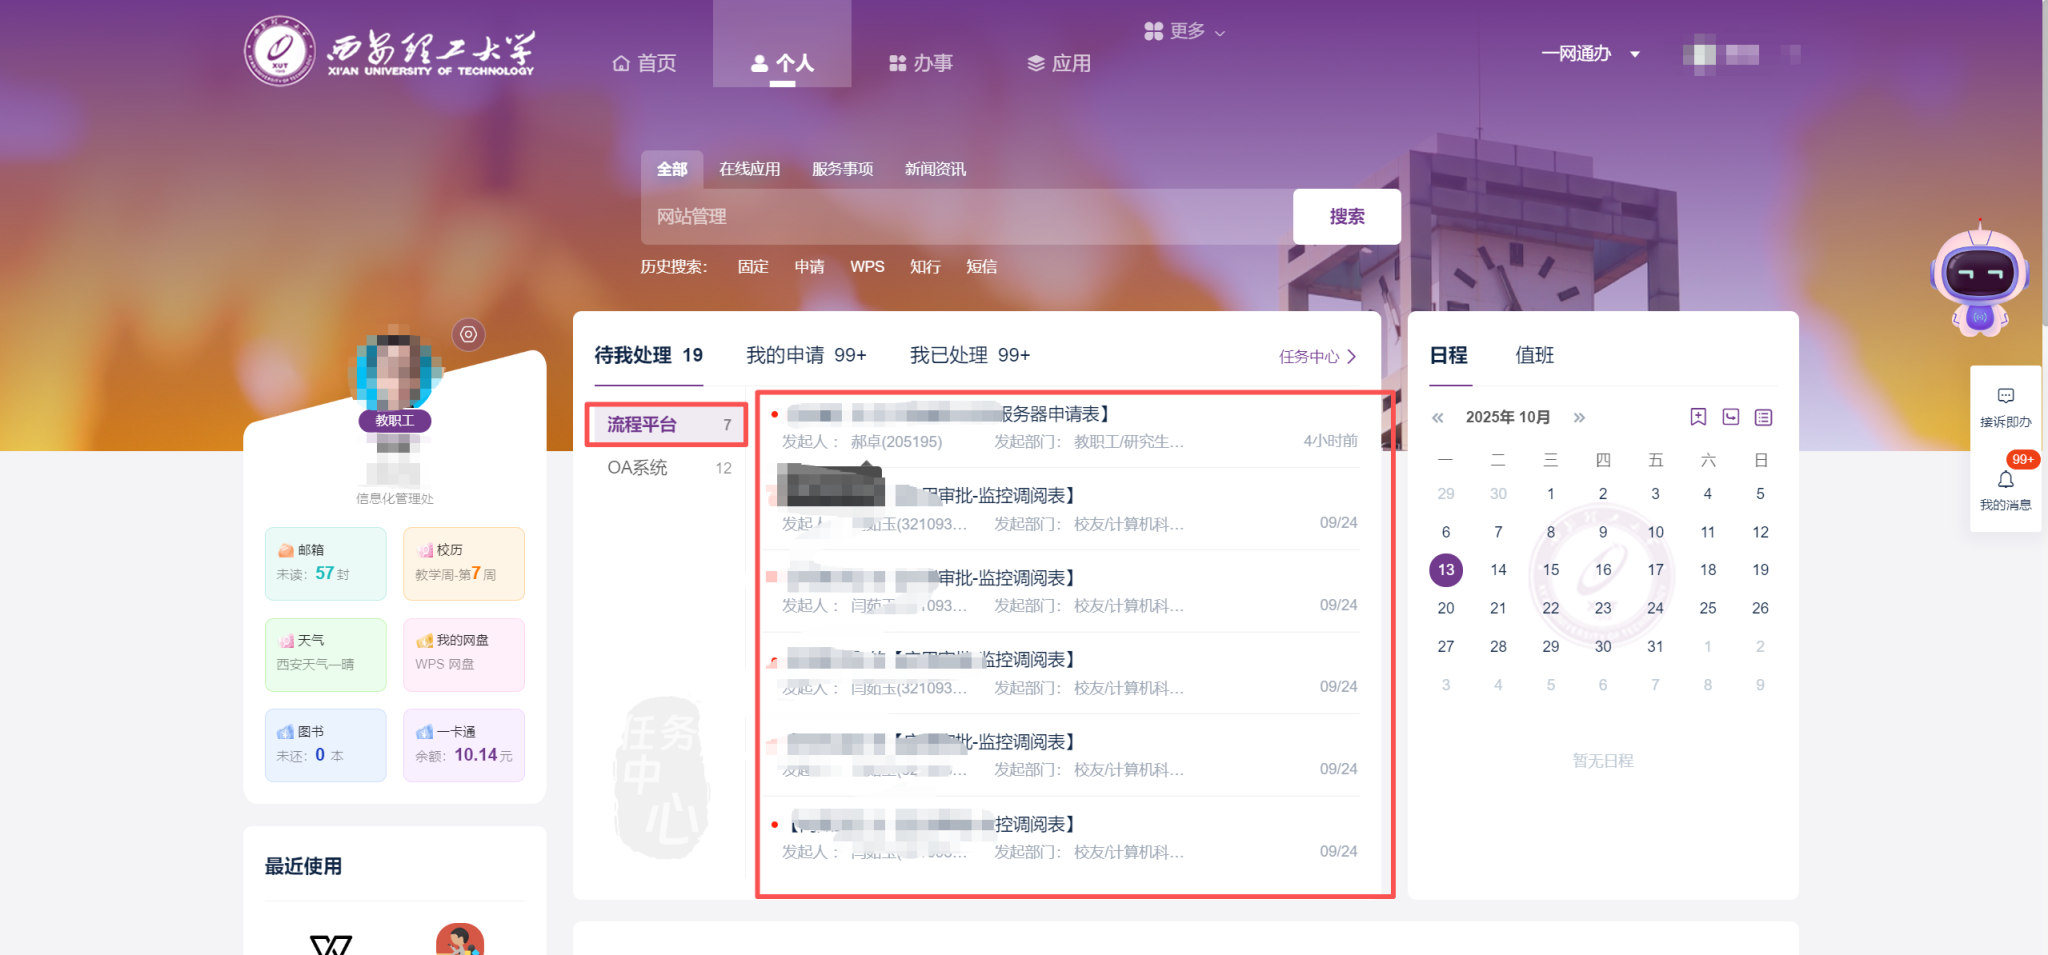Open the 一卡通 balance card
Viewport: 2048px width, 955px height.
click(463, 745)
